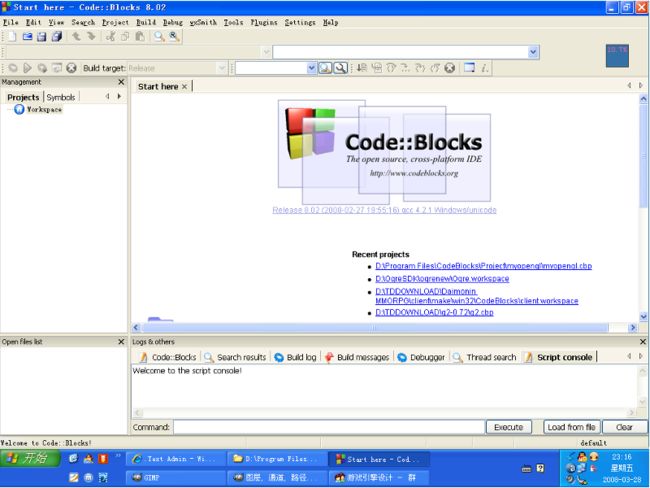Click the Stop debugger icon
The image size is (650, 488).
[x=450, y=68]
